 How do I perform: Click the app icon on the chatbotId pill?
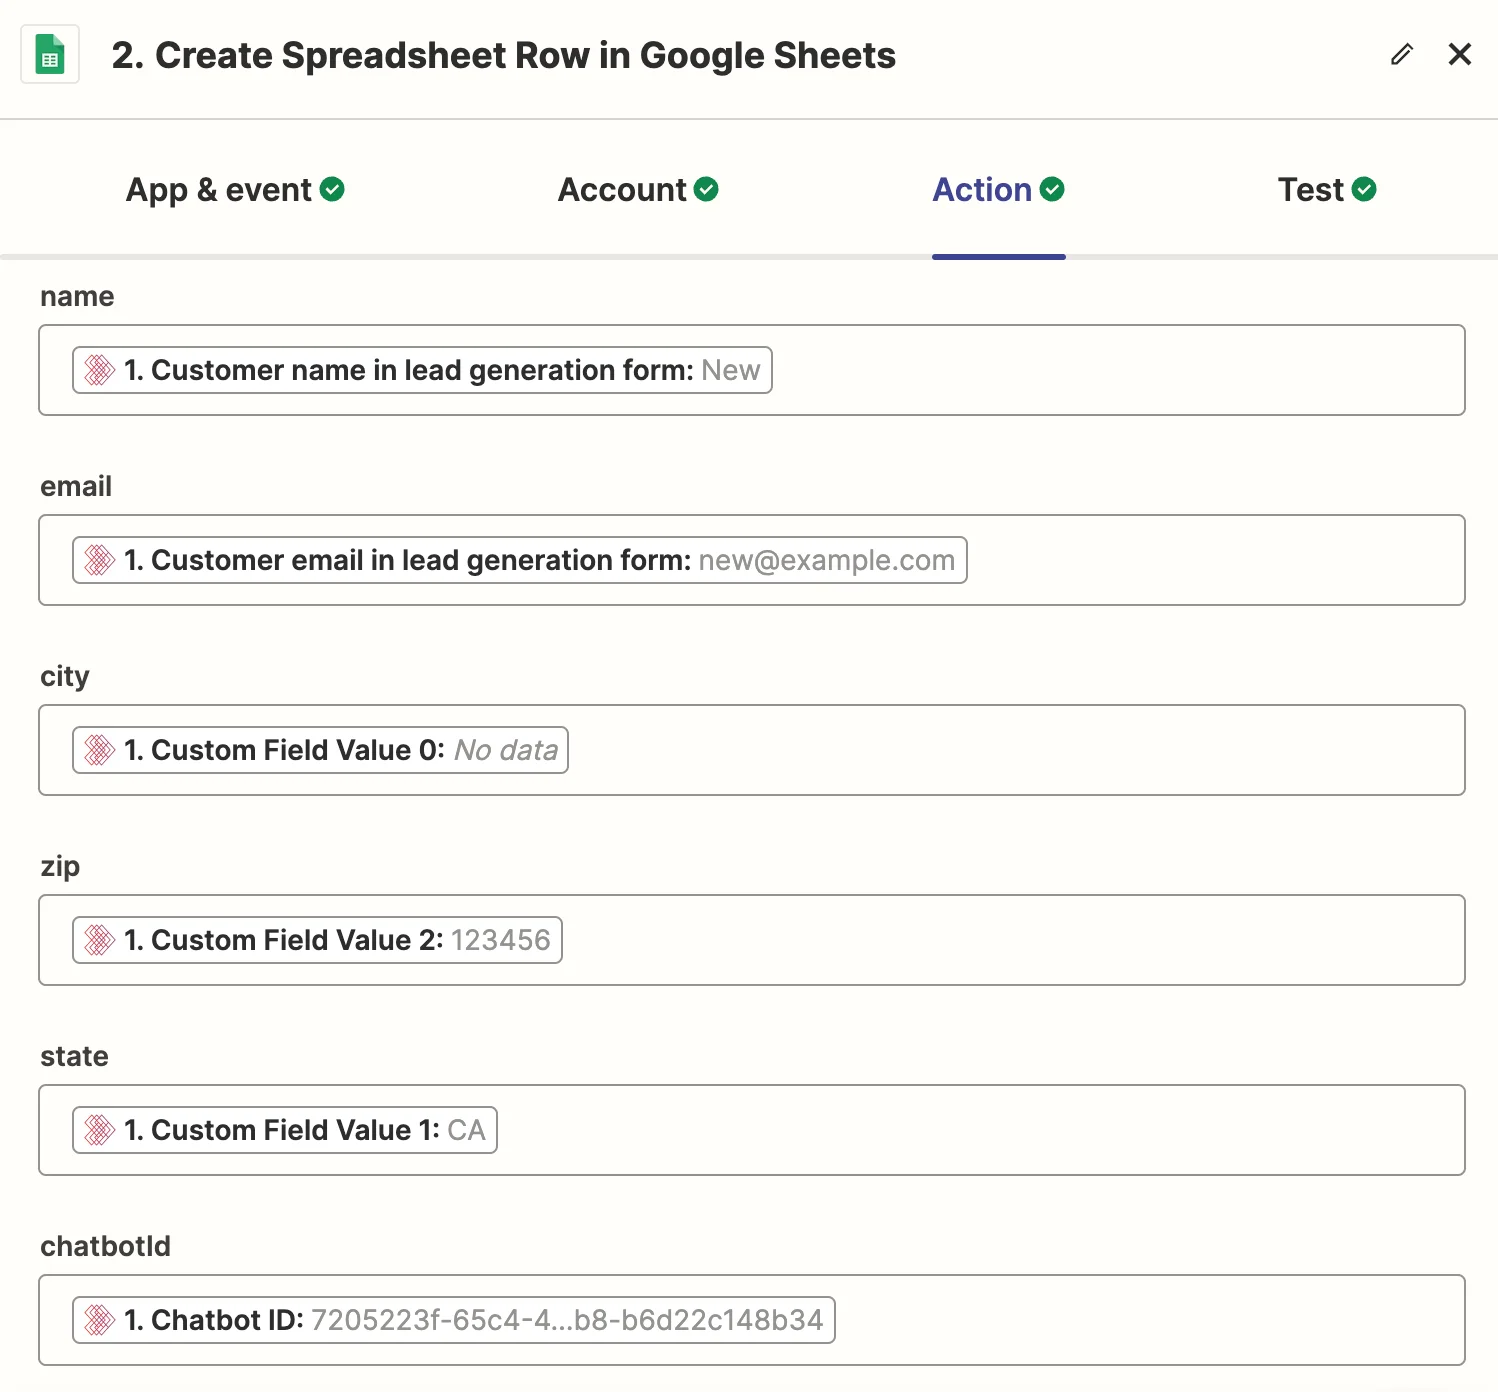pyautogui.click(x=99, y=1320)
